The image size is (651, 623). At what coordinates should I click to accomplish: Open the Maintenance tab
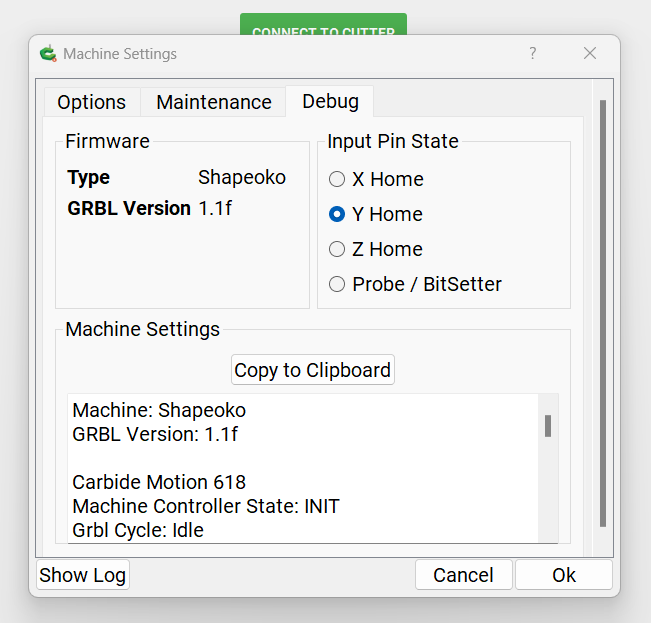pos(213,102)
